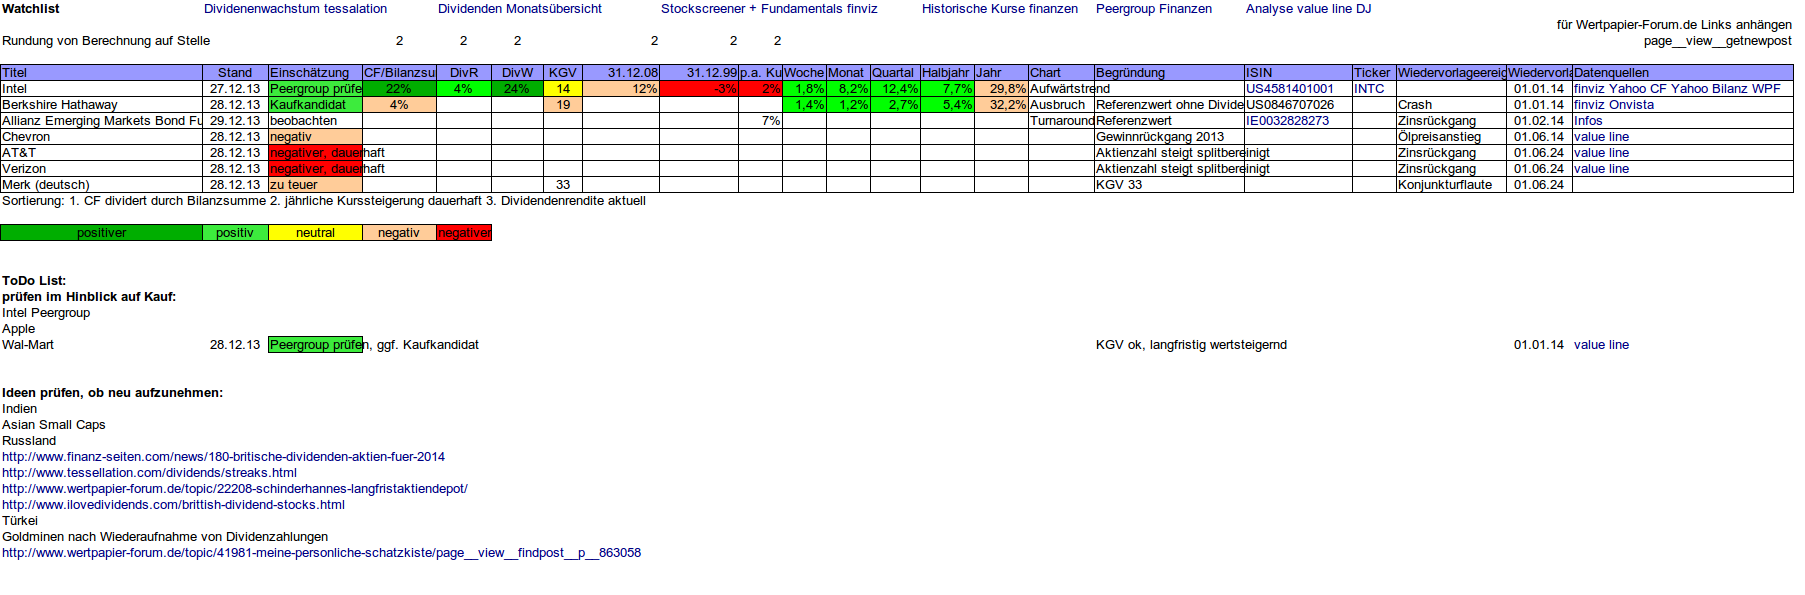Select the Chevron title cell
1805x595 pixels.
click(x=101, y=137)
